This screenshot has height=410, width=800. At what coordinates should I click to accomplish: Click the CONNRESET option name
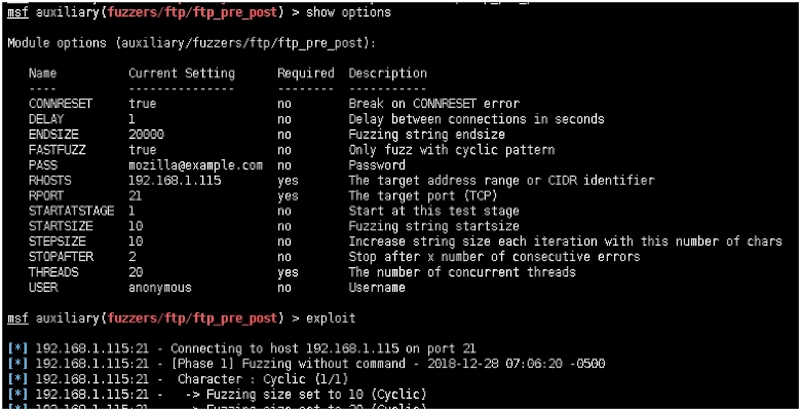coord(59,103)
